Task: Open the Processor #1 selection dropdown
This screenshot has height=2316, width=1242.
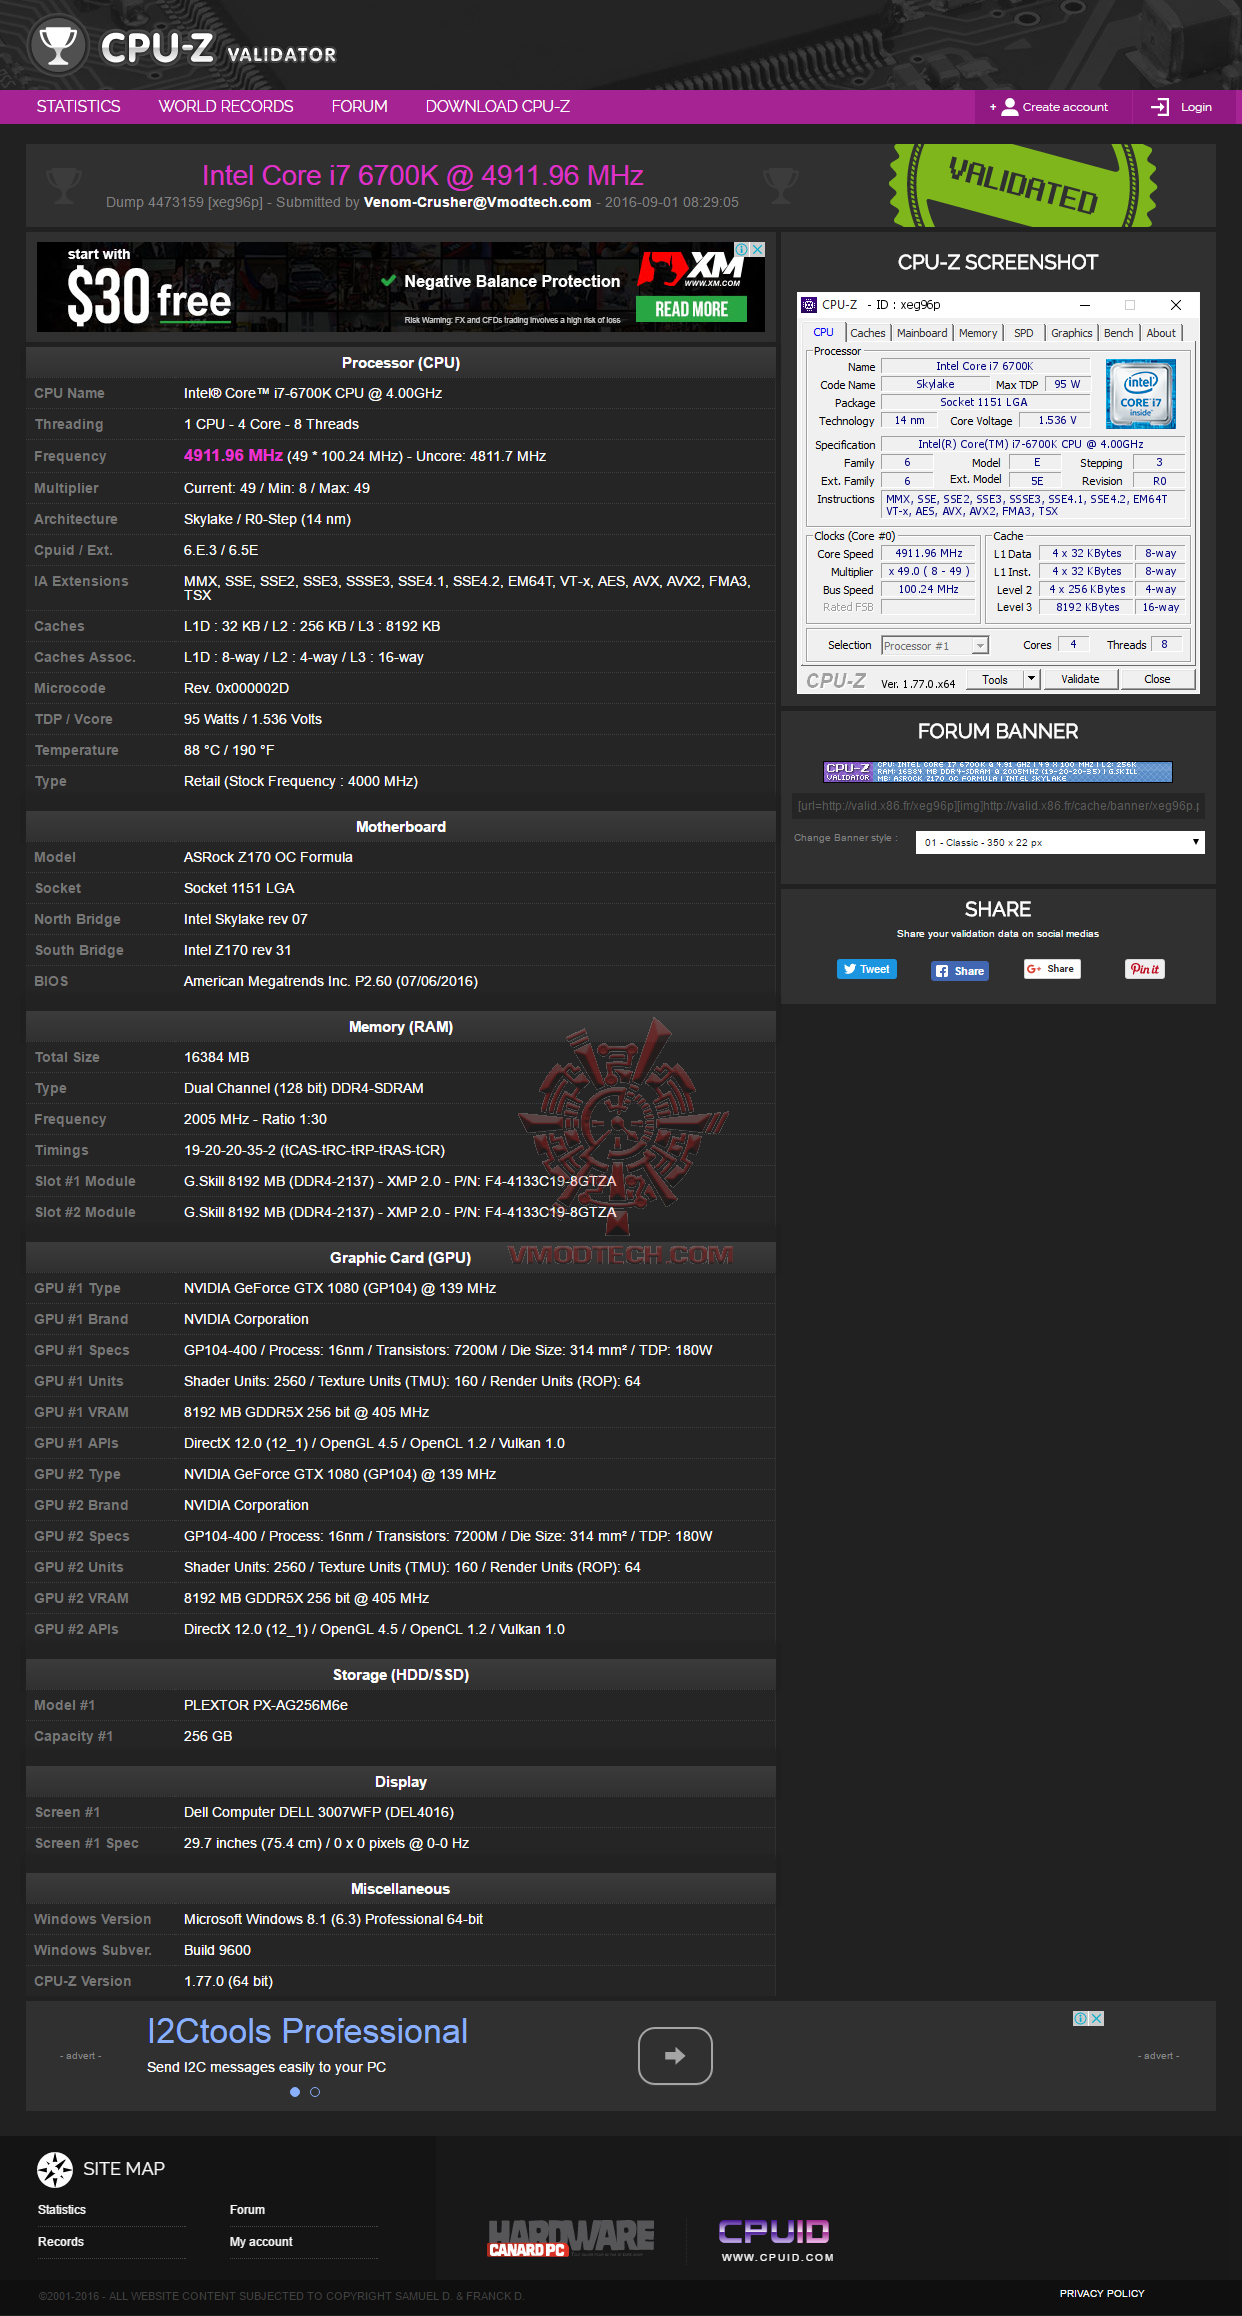Action: click(935, 646)
